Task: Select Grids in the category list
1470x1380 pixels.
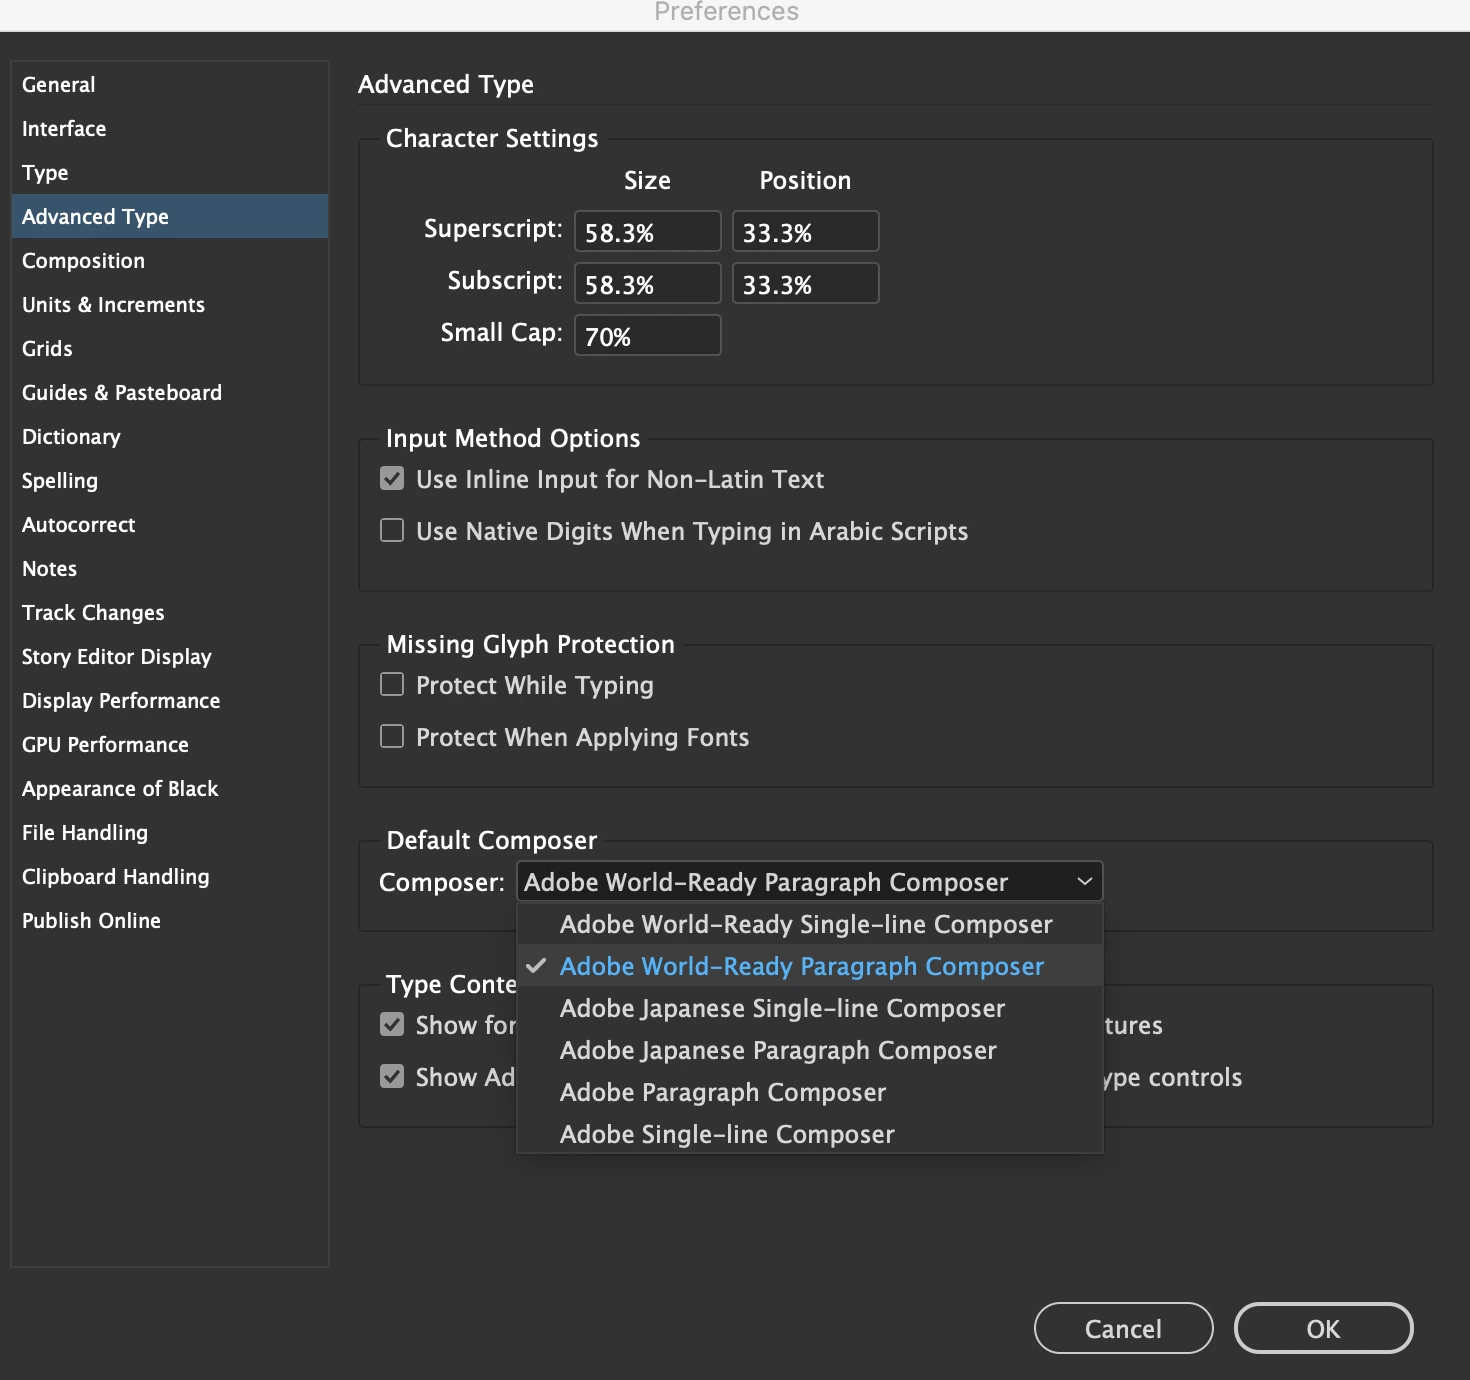Action: 170,349
